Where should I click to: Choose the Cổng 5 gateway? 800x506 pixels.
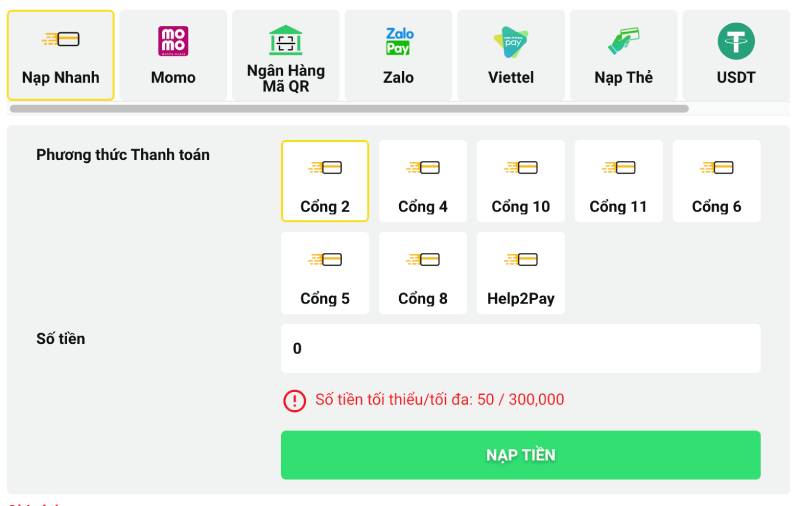click(x=325, y=273)
